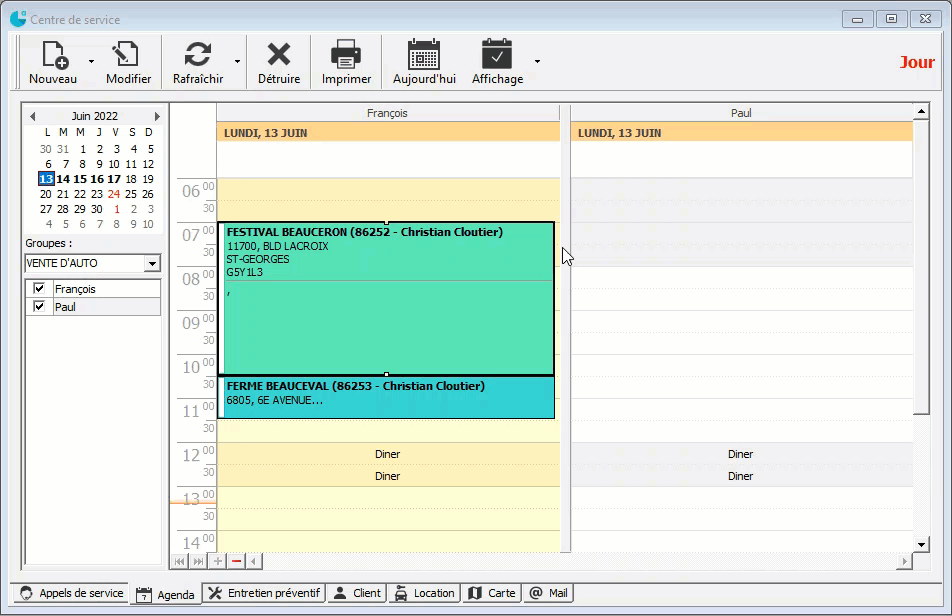The image size is (952, 616).
Task: Jump to today with Aujourd'hui icon
Action: coord(424,55)
